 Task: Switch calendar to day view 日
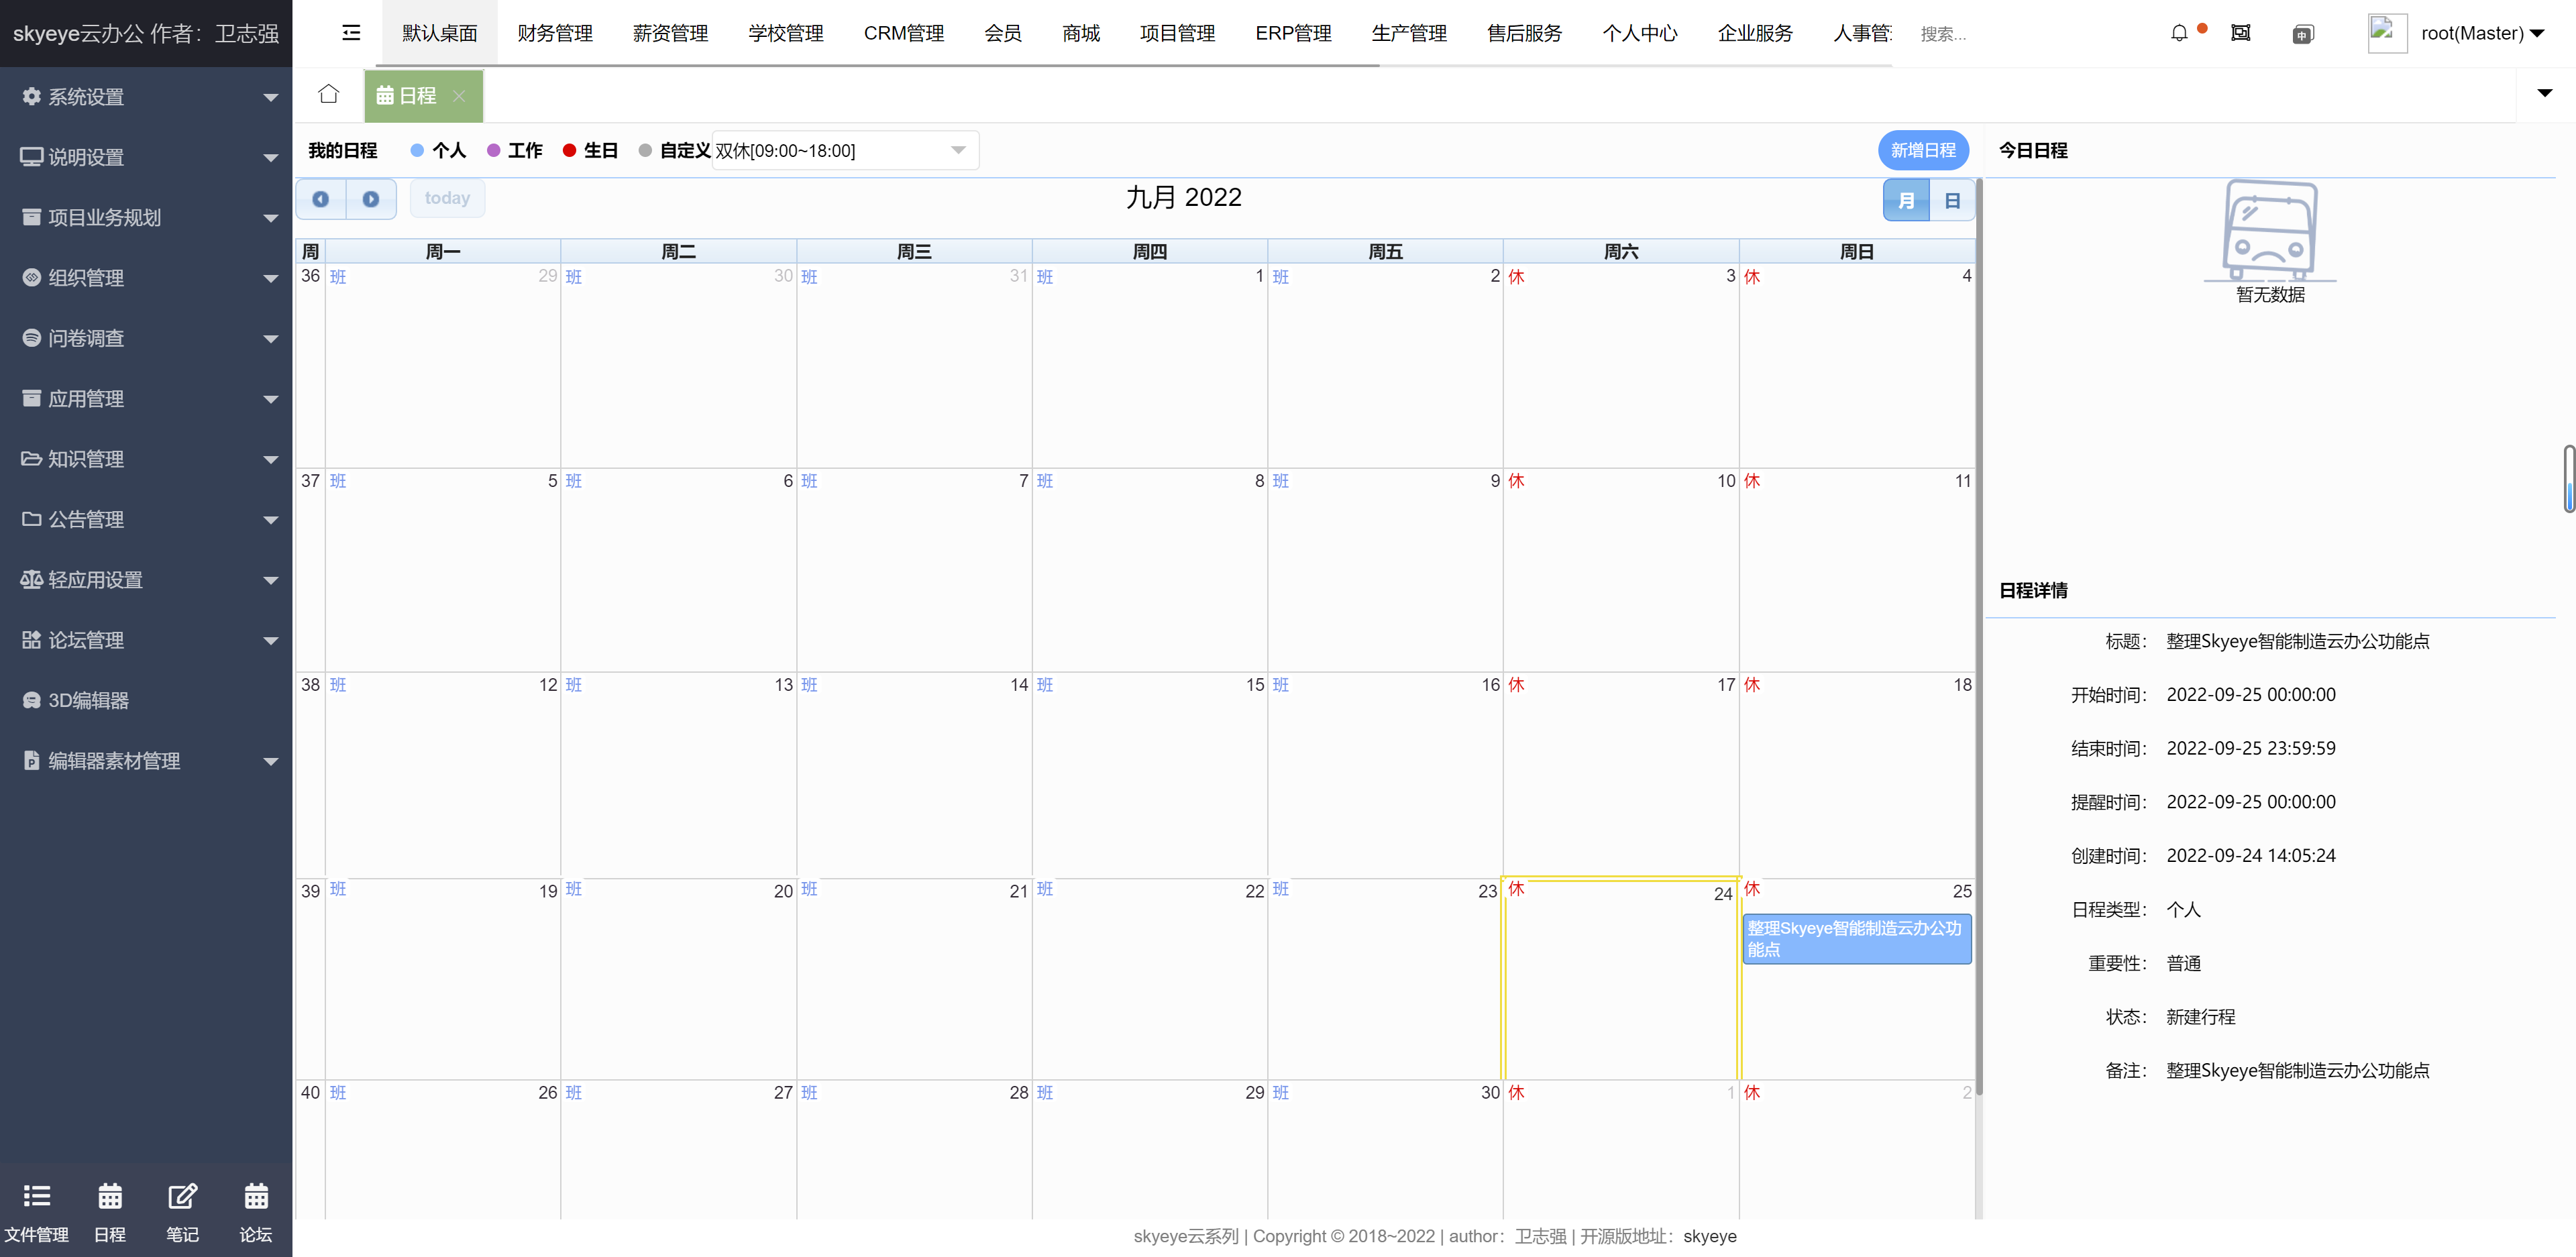pos(1951,201)
